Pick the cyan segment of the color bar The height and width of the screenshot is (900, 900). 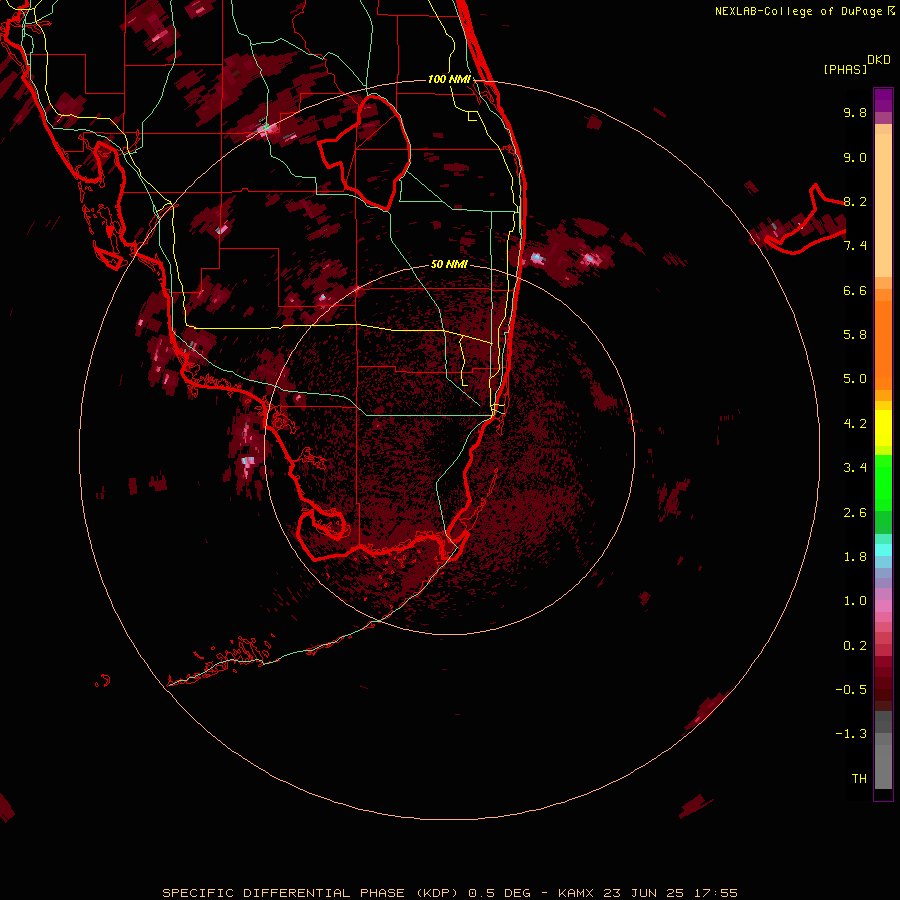(x=883, y=550)
